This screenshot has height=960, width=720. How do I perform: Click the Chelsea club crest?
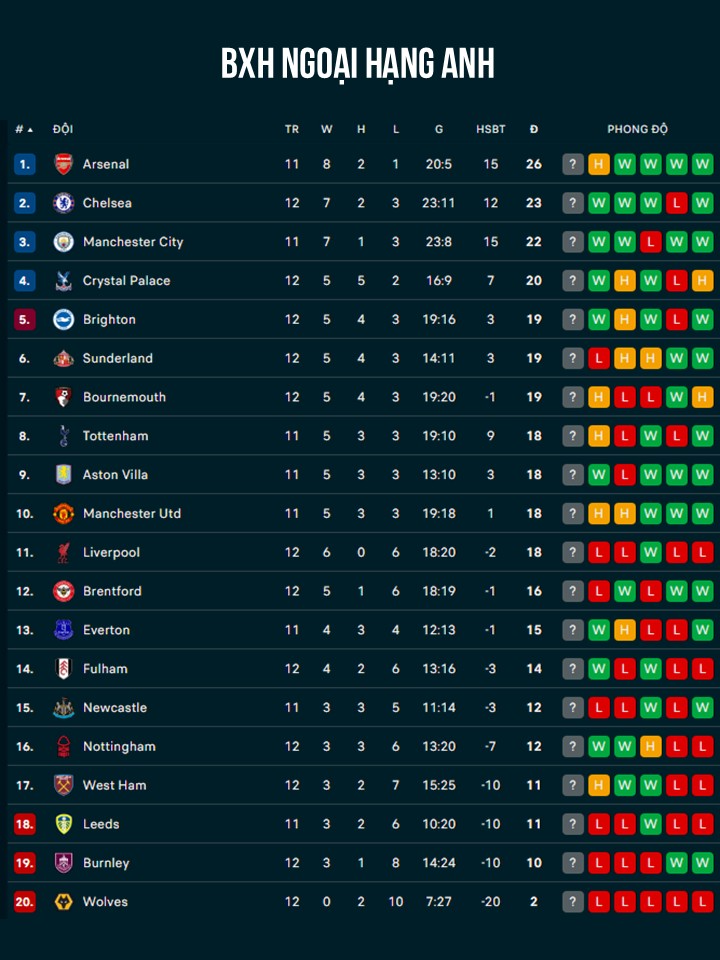[63, 203]
